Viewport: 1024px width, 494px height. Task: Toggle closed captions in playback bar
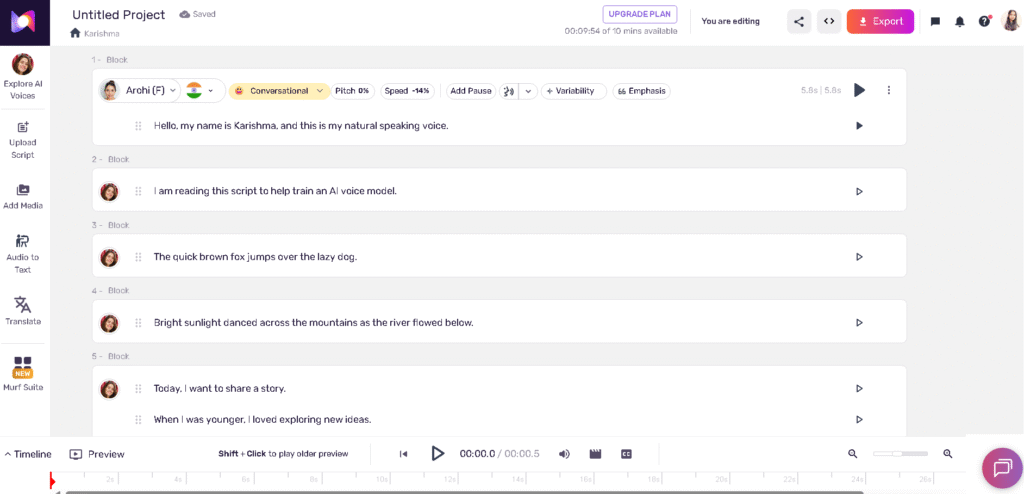(626, 454)
